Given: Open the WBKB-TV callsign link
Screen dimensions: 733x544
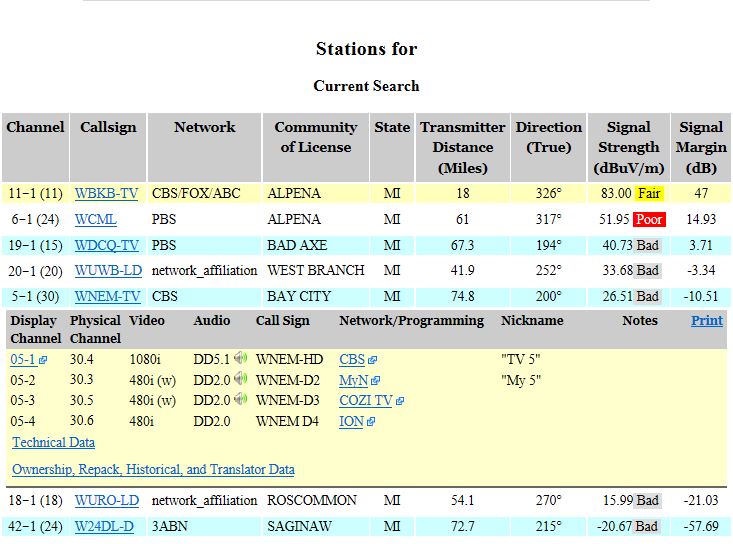Looking at the screenshot, I should 106,193.
